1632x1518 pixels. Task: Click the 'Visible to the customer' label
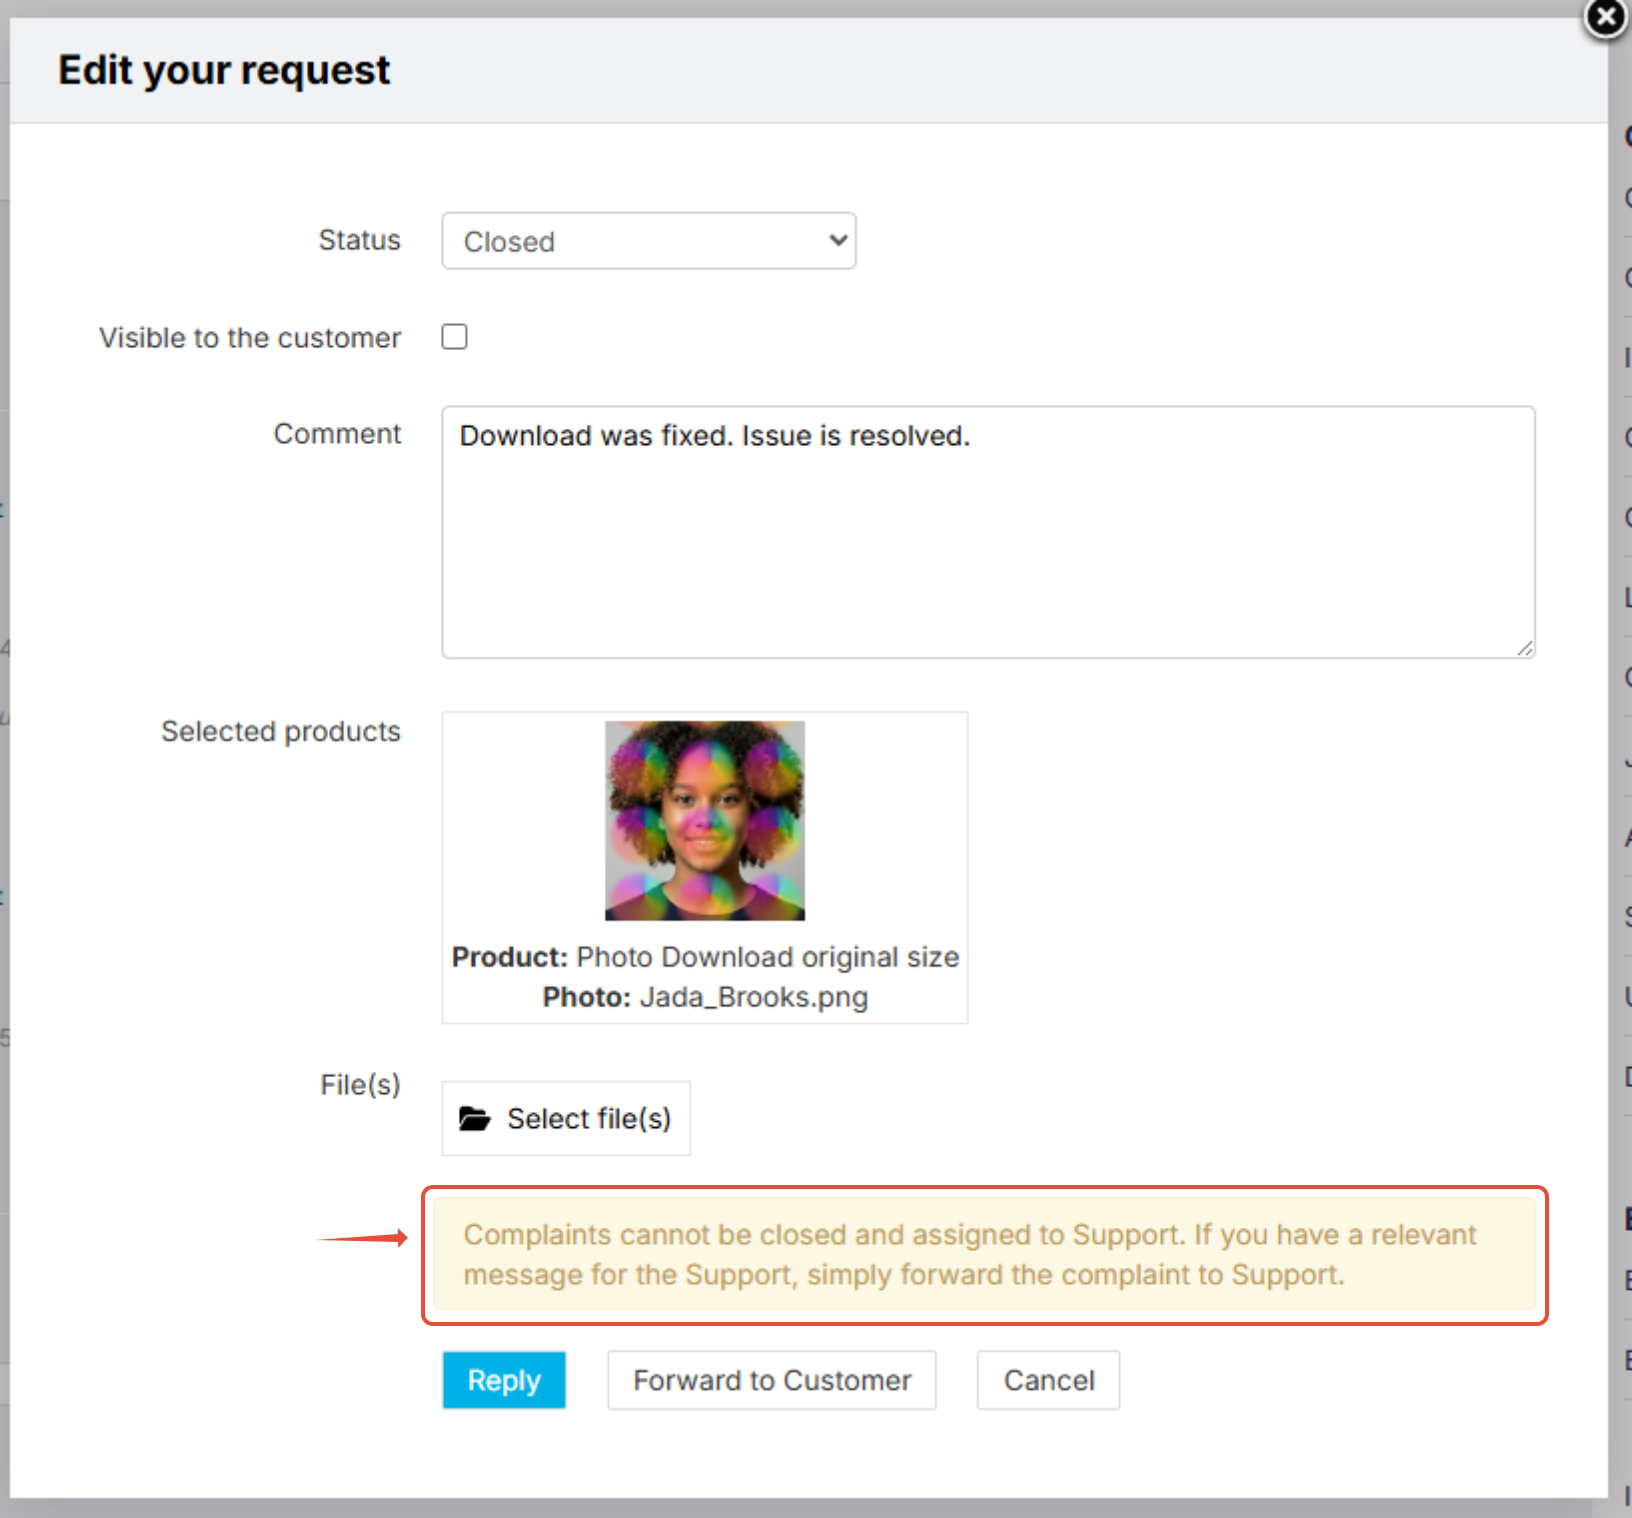click(x=250, y=338)
